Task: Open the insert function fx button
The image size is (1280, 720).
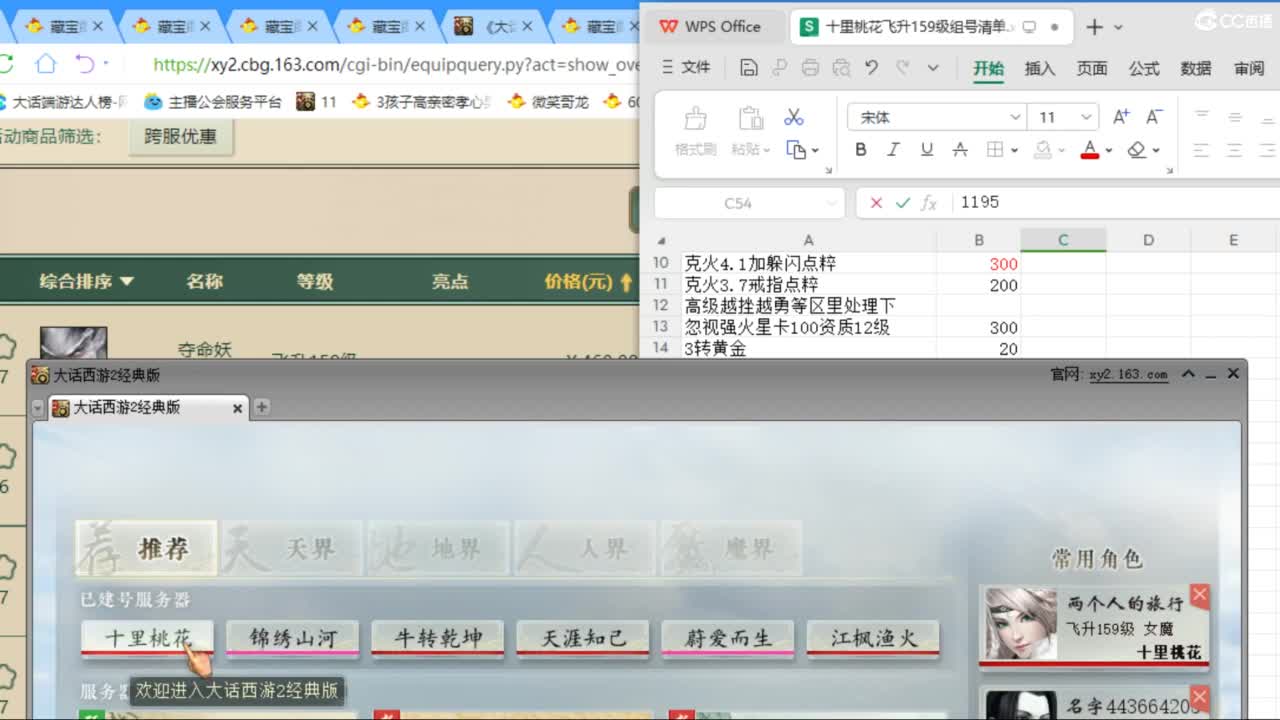Action: click(929, 203)
